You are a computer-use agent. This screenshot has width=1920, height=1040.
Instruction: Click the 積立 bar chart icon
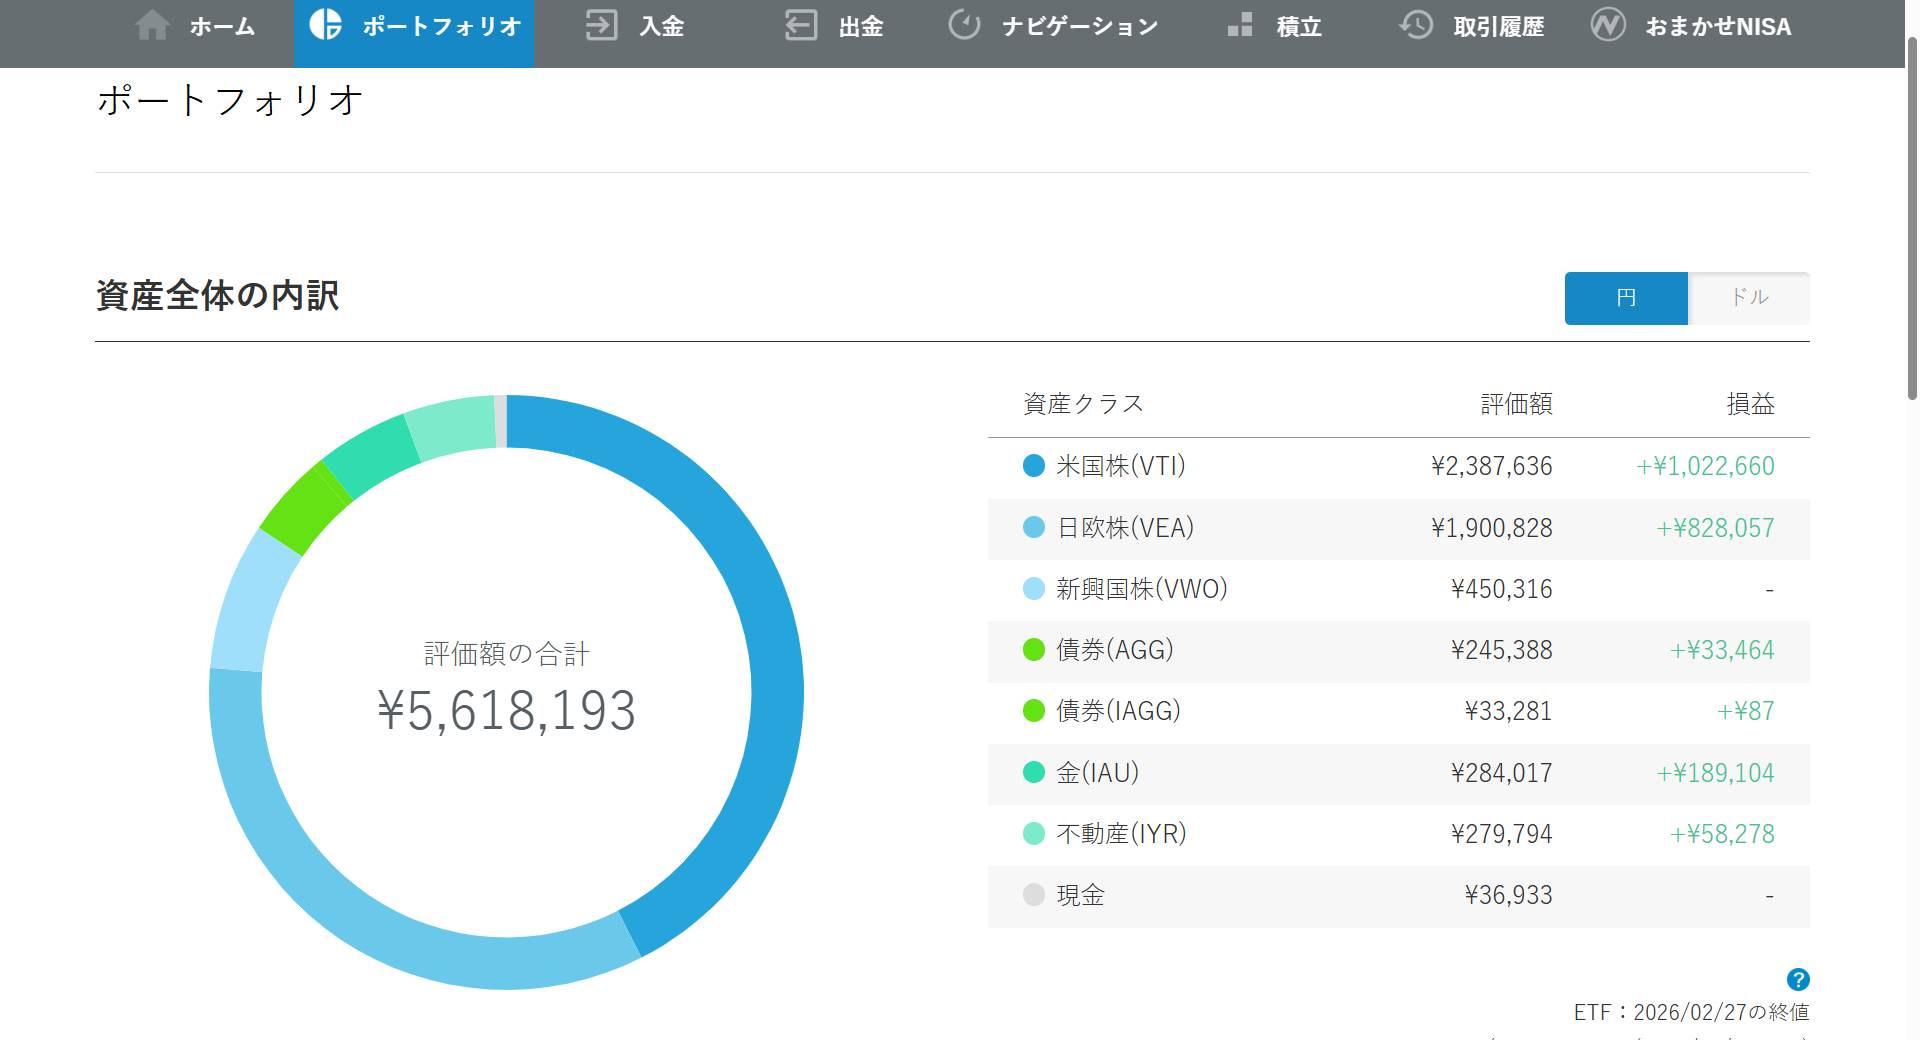pyautogui.click(x=1240, y=26)
